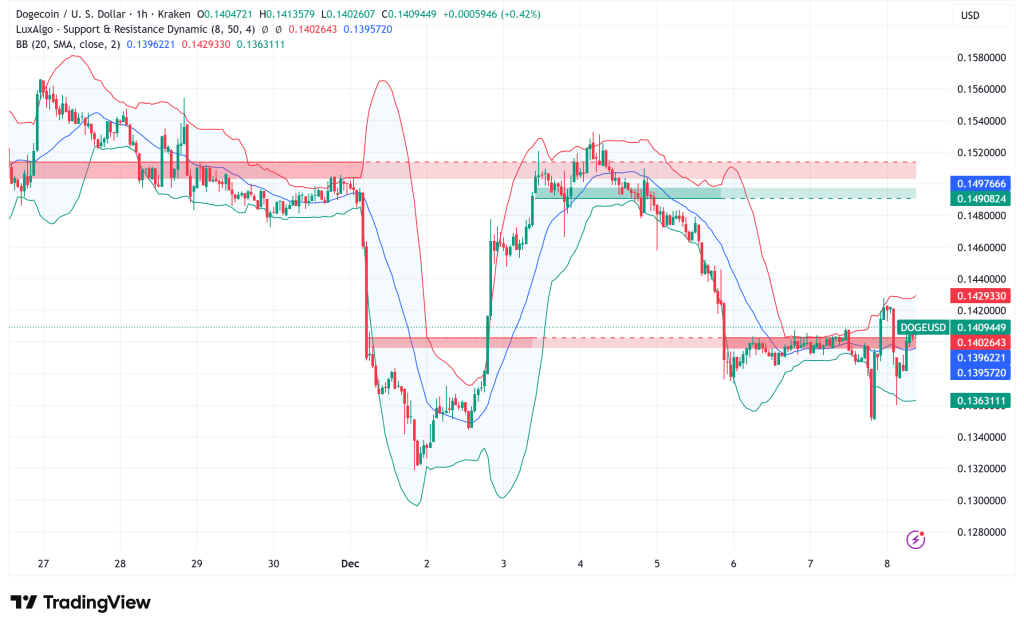The width and height of the screenshot is (1024, 629).
Task: Click the purple lightning quick-action icon
Action: pyautogui.click(x=914, y=539)
